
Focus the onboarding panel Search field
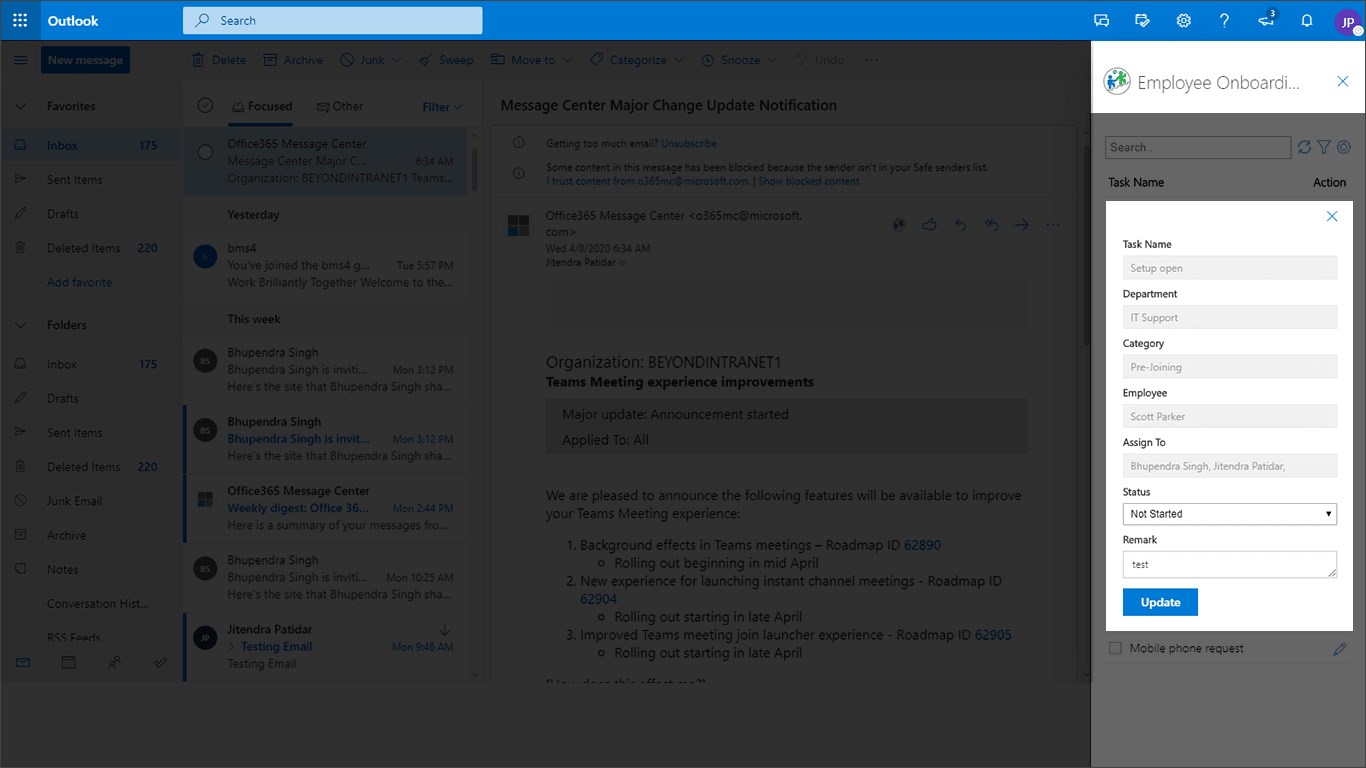(1198, 147)
